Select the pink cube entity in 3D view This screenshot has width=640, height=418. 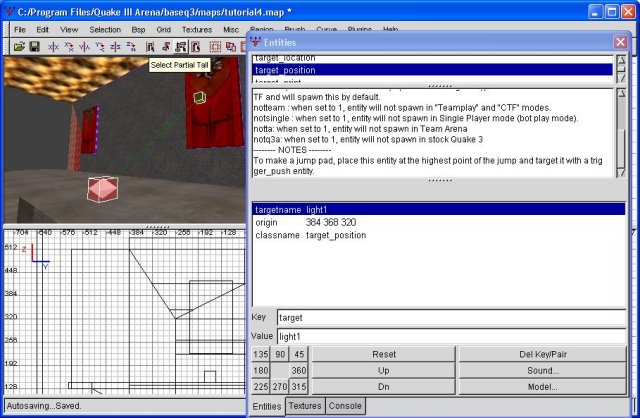pyautogui.click(x=103, y=189)
